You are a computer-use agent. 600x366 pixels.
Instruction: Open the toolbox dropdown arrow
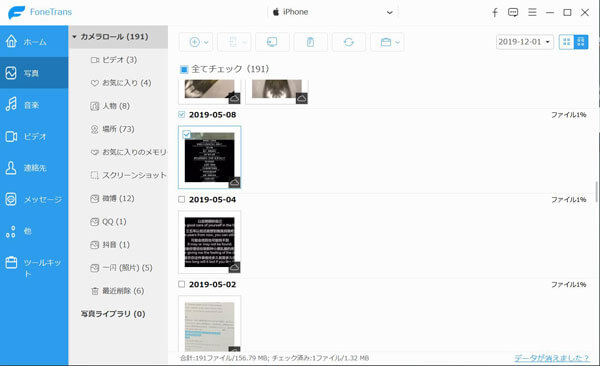pyautogui.click(x=398, y=42)
